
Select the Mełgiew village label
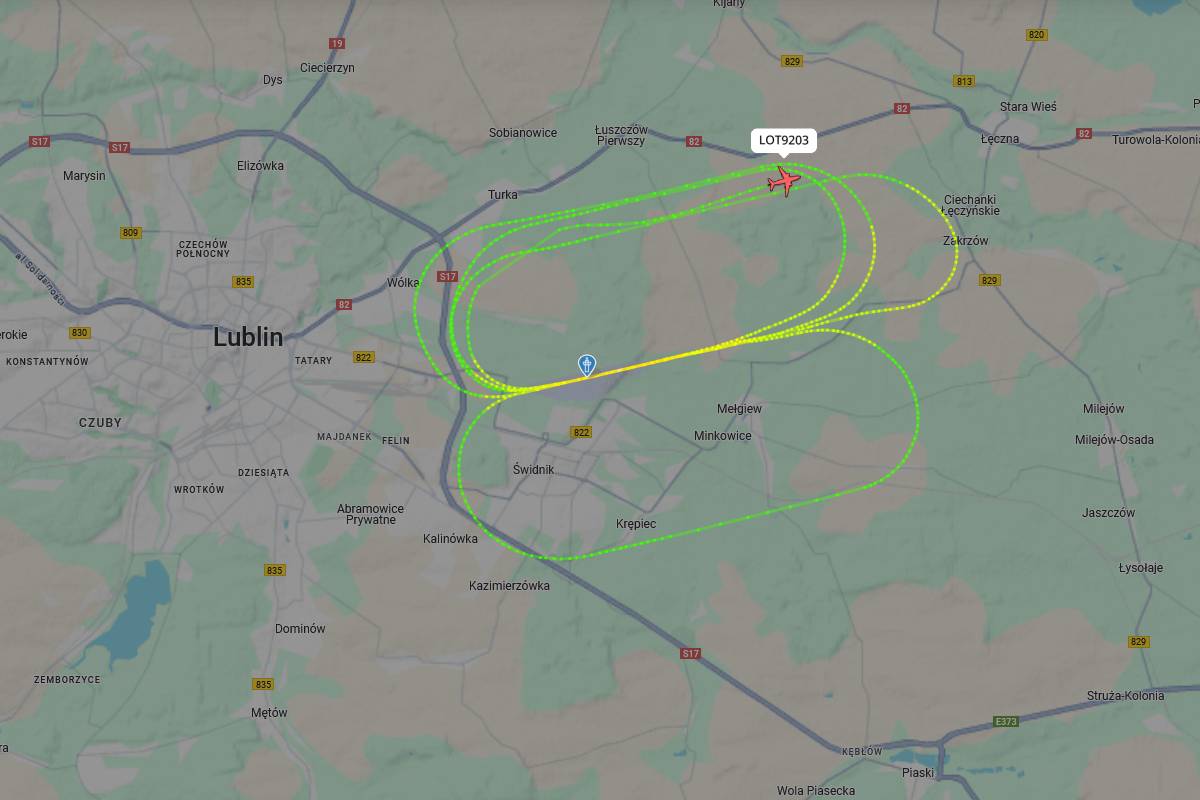[x=740, y=409]
